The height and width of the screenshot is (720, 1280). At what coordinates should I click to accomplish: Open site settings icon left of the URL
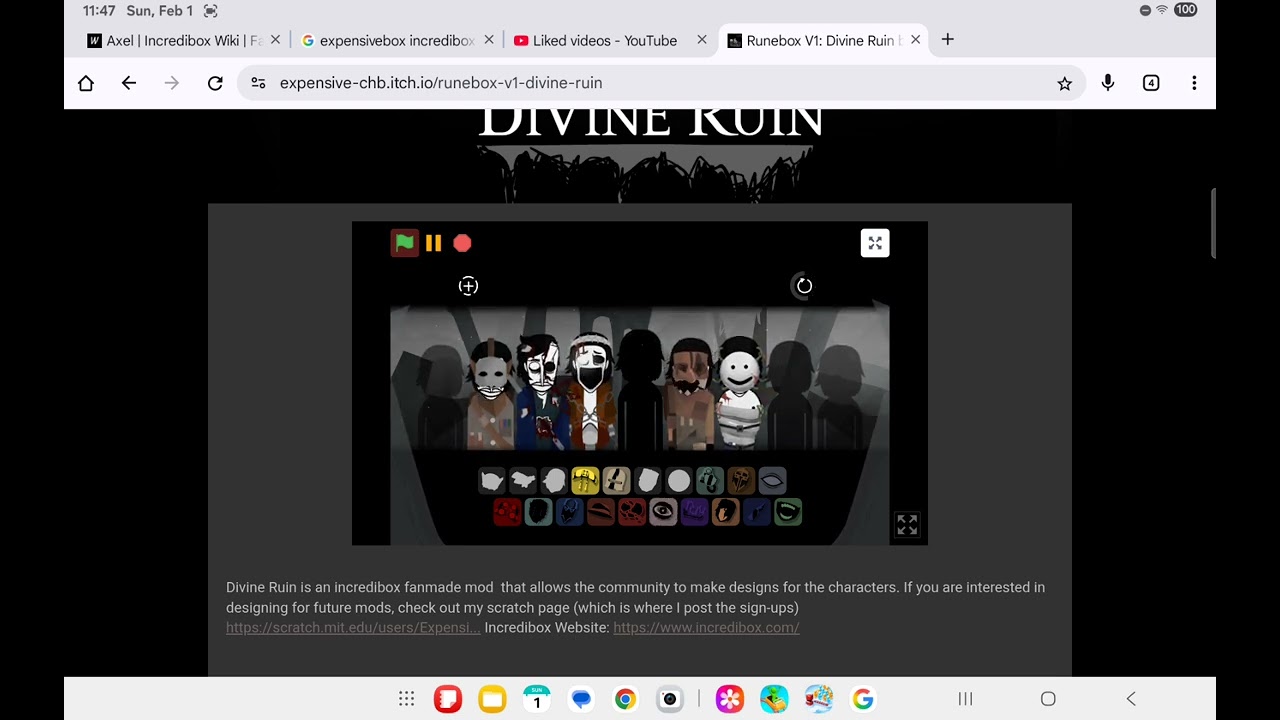point(259,83)
